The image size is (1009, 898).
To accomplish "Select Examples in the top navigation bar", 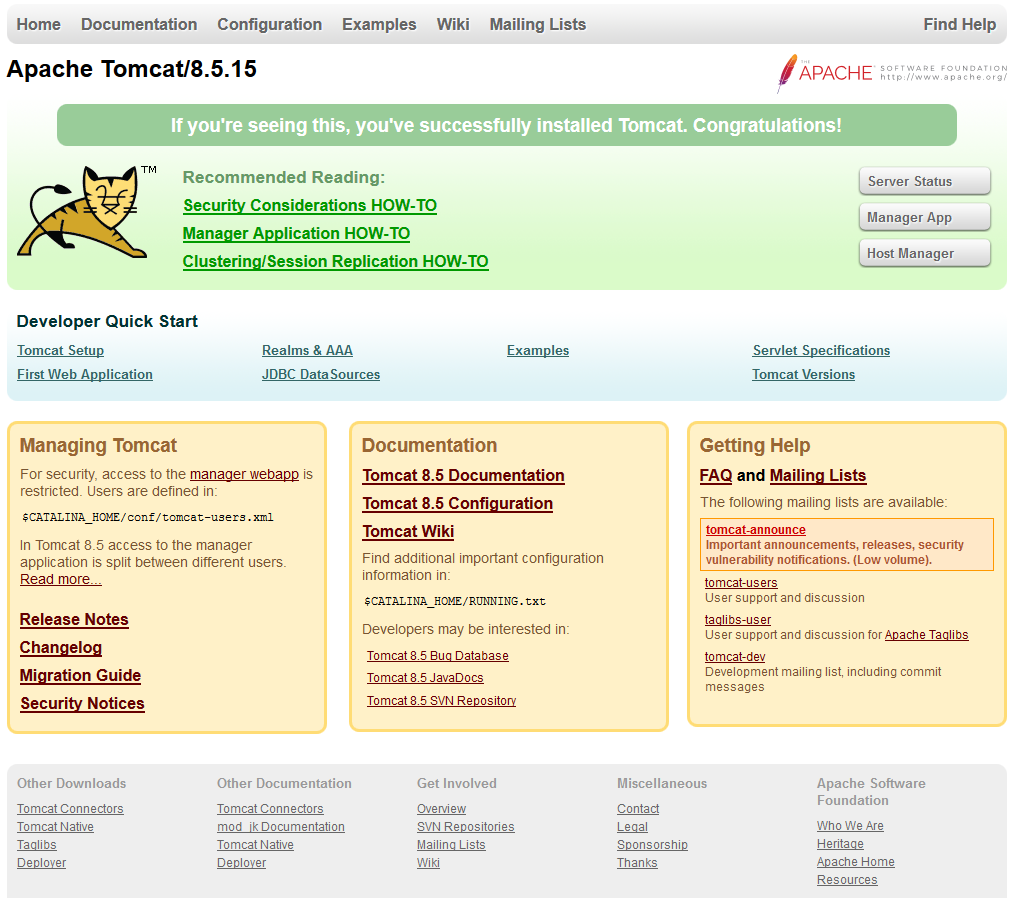I will pyautogui.click(x=379, y=24).
